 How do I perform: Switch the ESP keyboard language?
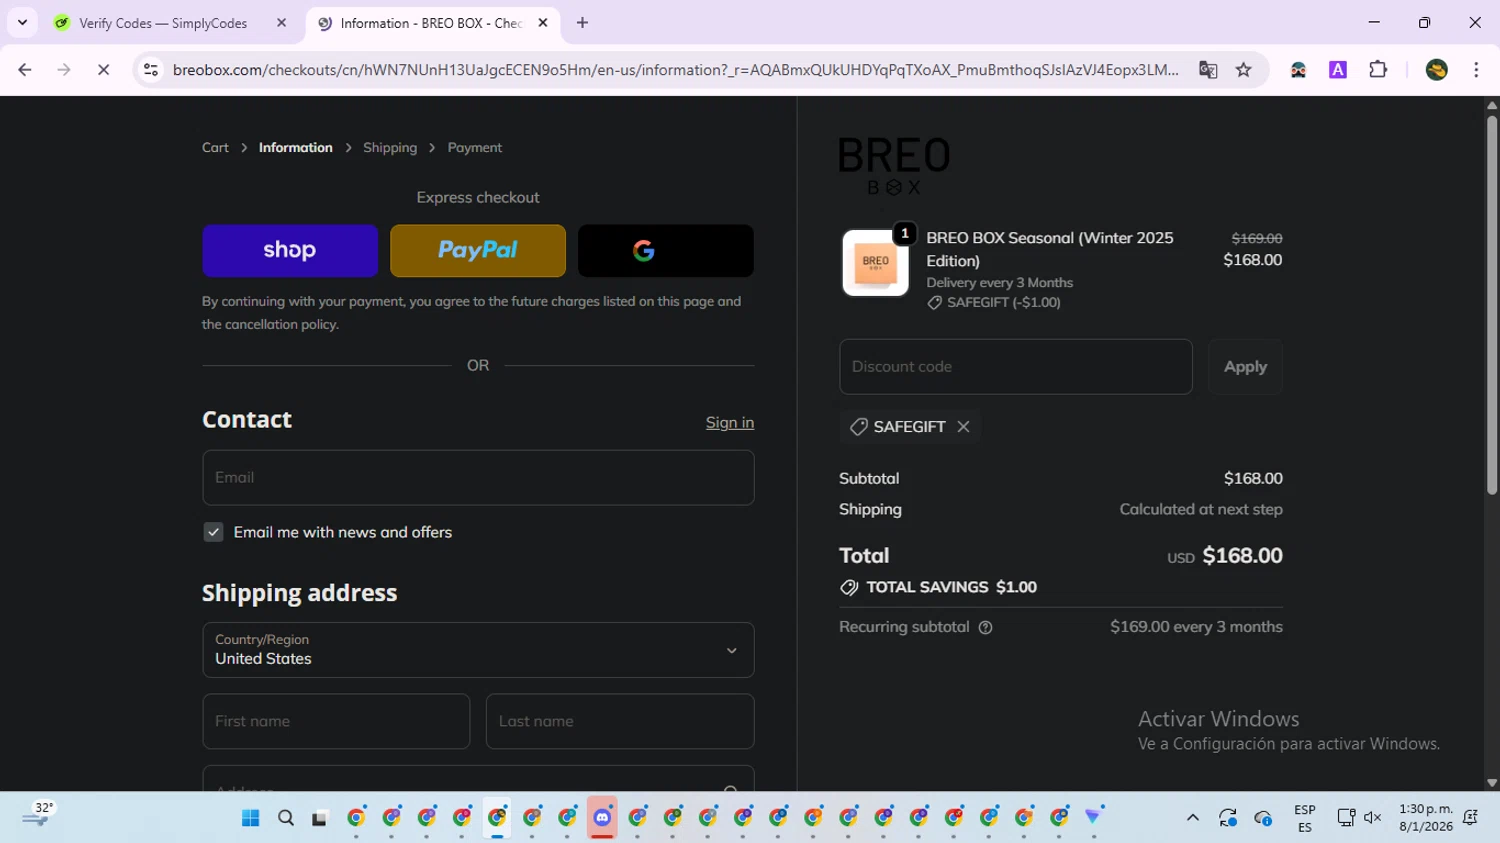tap(1304, 818)
